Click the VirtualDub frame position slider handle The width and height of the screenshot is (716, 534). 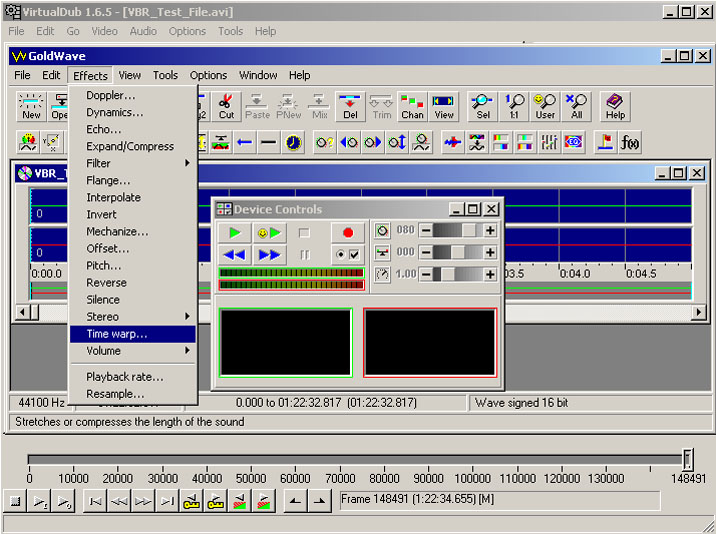coord(688,459)
